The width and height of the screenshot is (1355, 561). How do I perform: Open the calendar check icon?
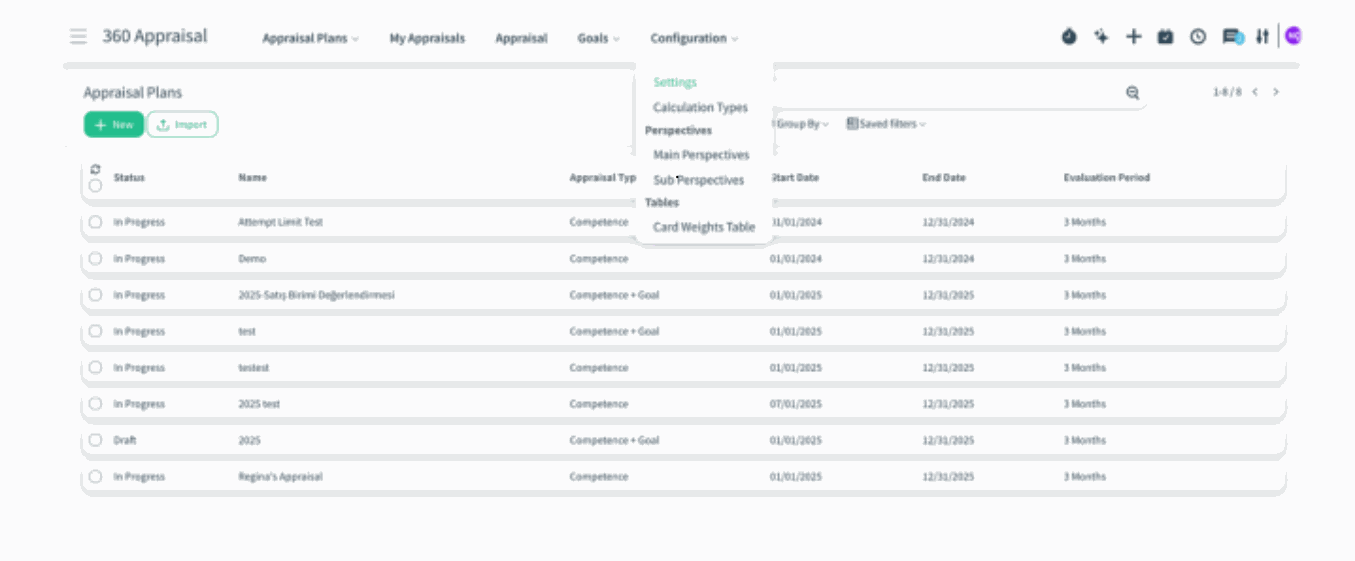point(1165,37)
